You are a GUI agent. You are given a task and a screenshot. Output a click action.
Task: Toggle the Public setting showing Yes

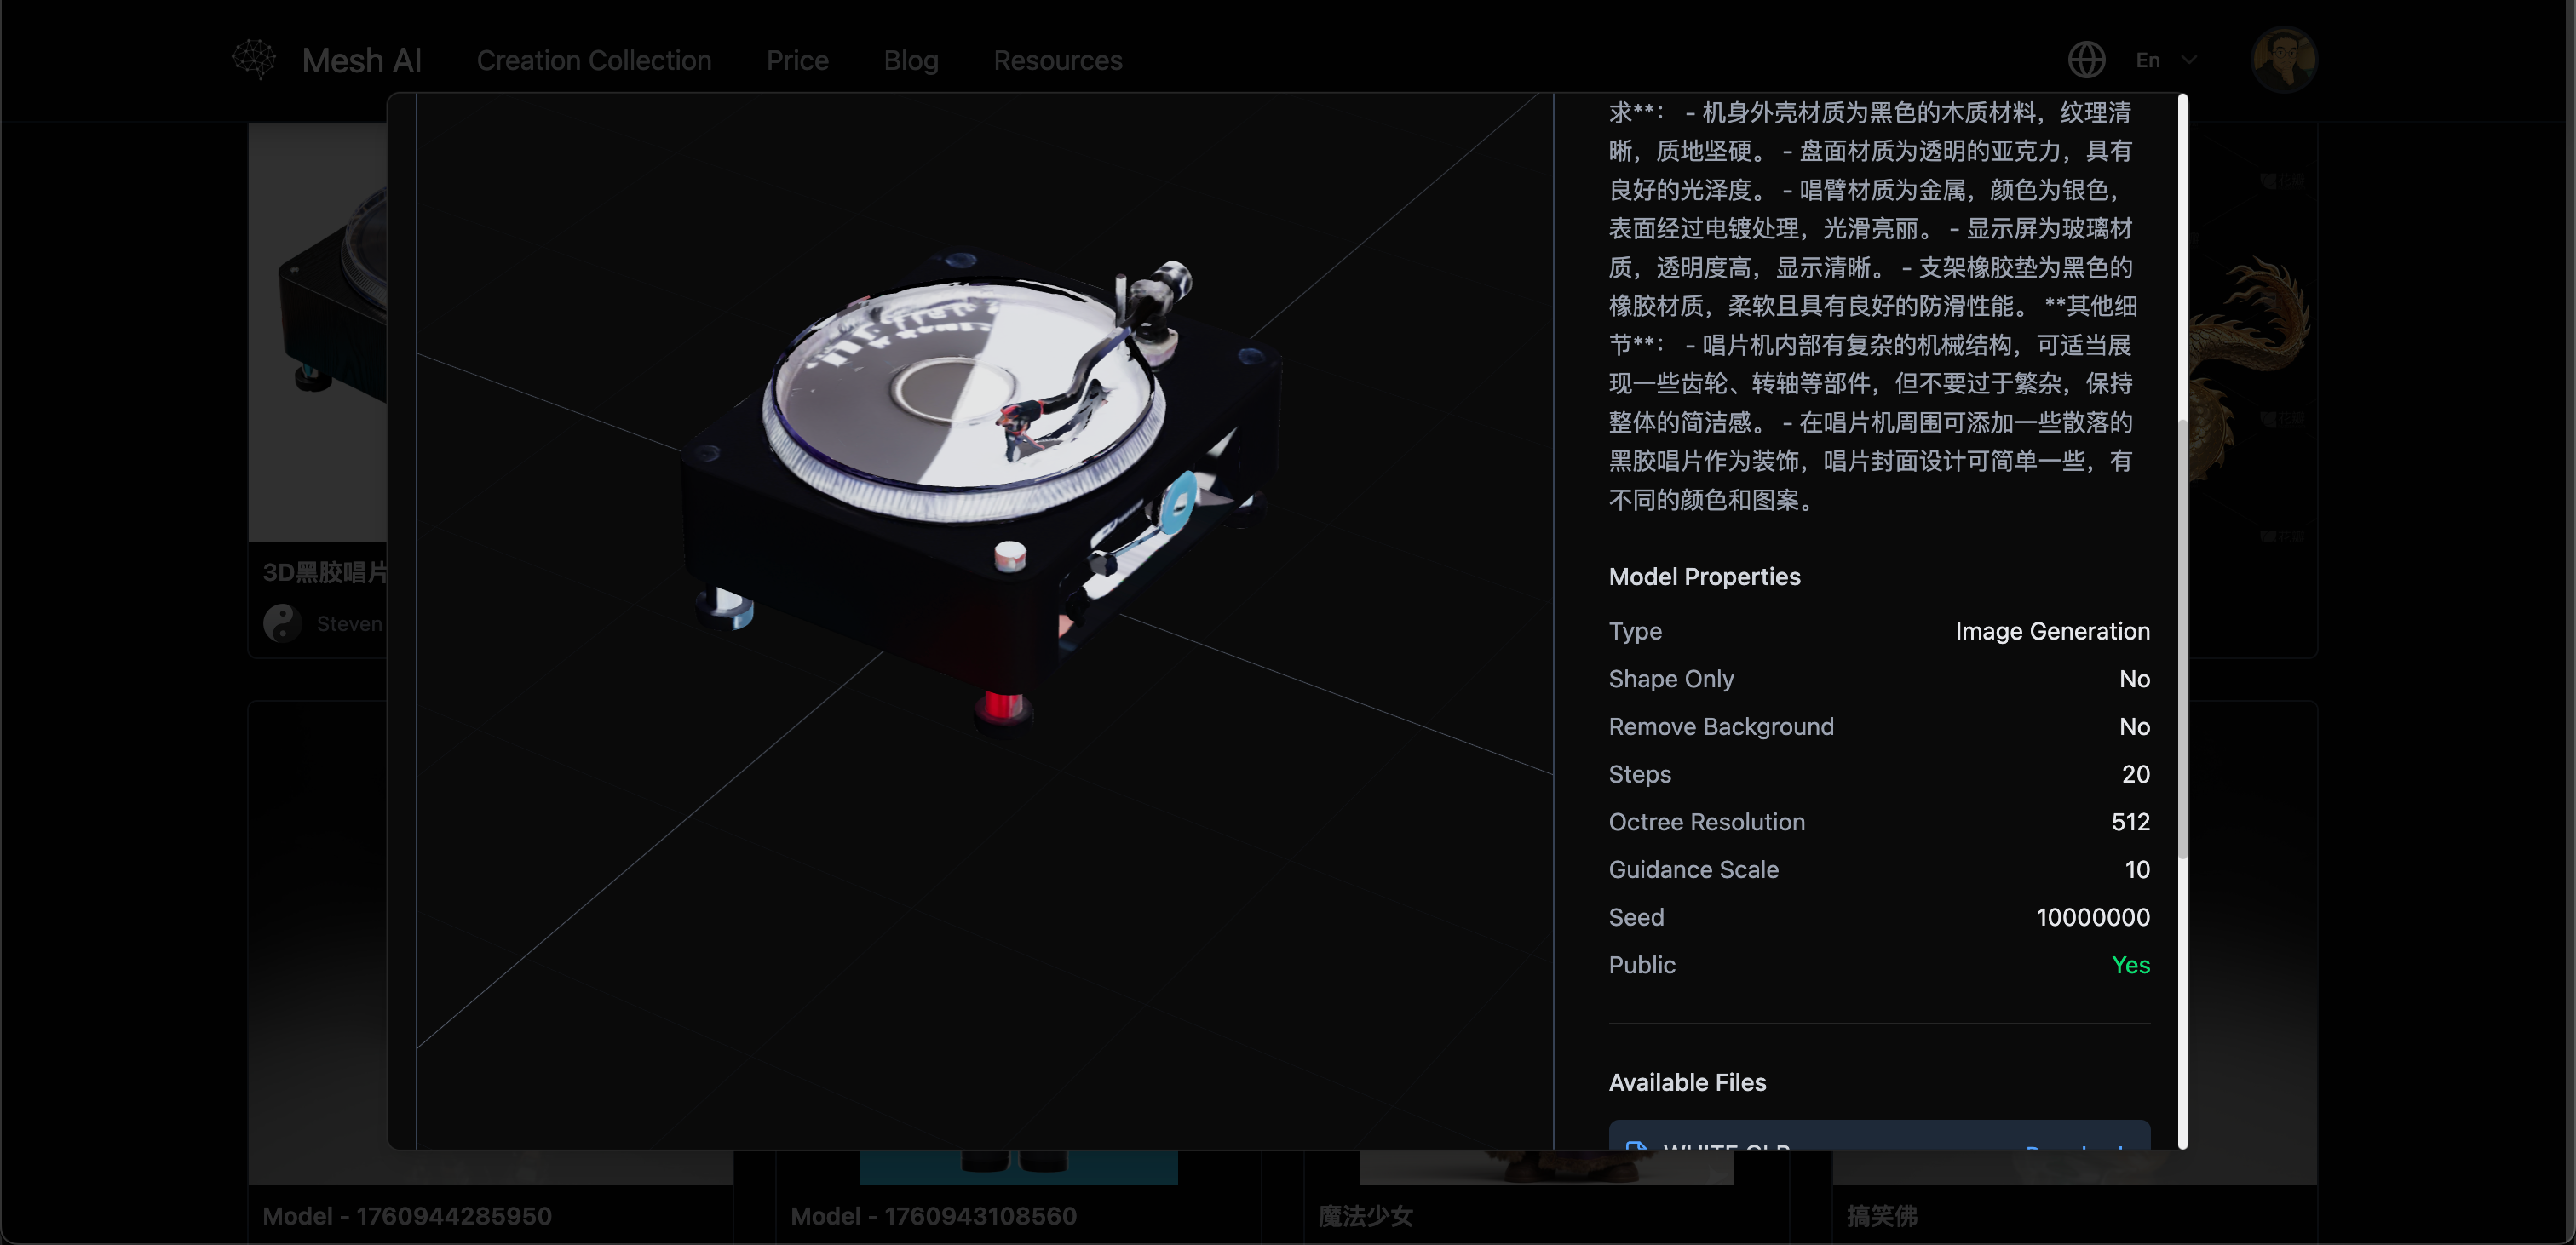point(2131,965)
